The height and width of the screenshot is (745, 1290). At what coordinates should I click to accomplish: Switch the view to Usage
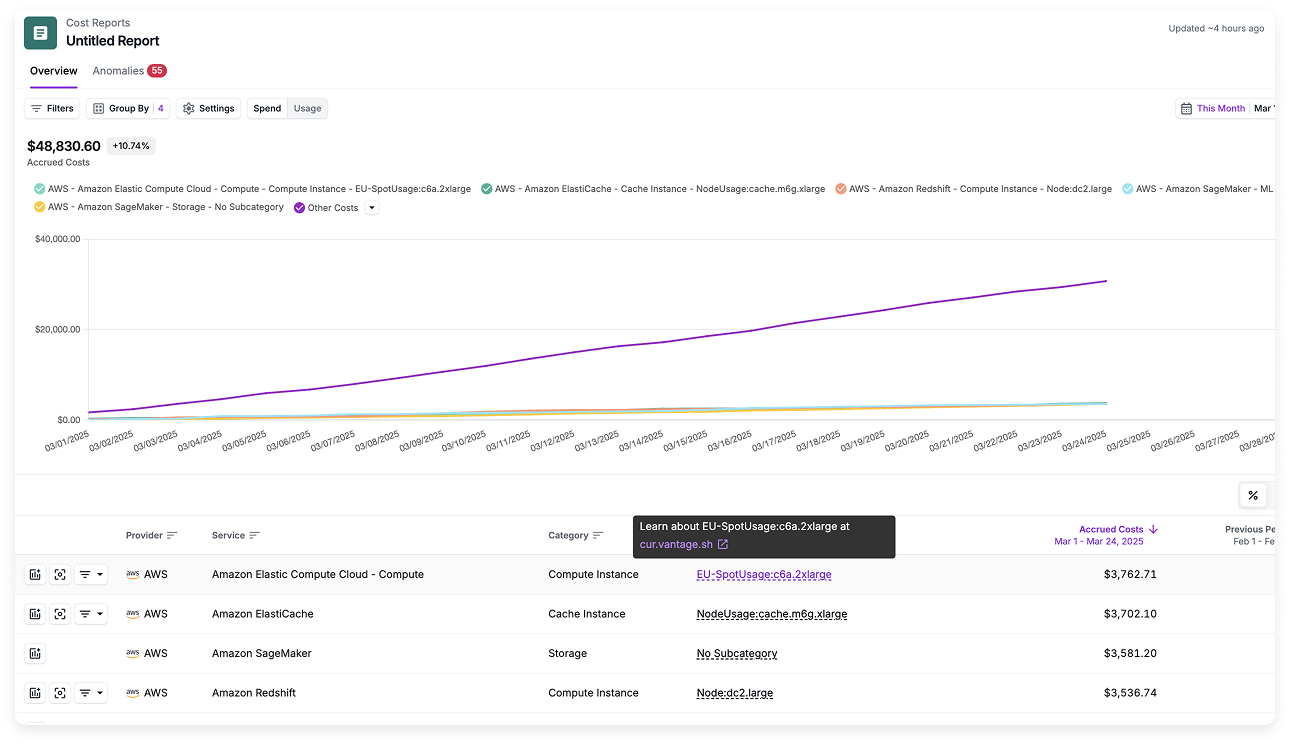click(307, 108)
